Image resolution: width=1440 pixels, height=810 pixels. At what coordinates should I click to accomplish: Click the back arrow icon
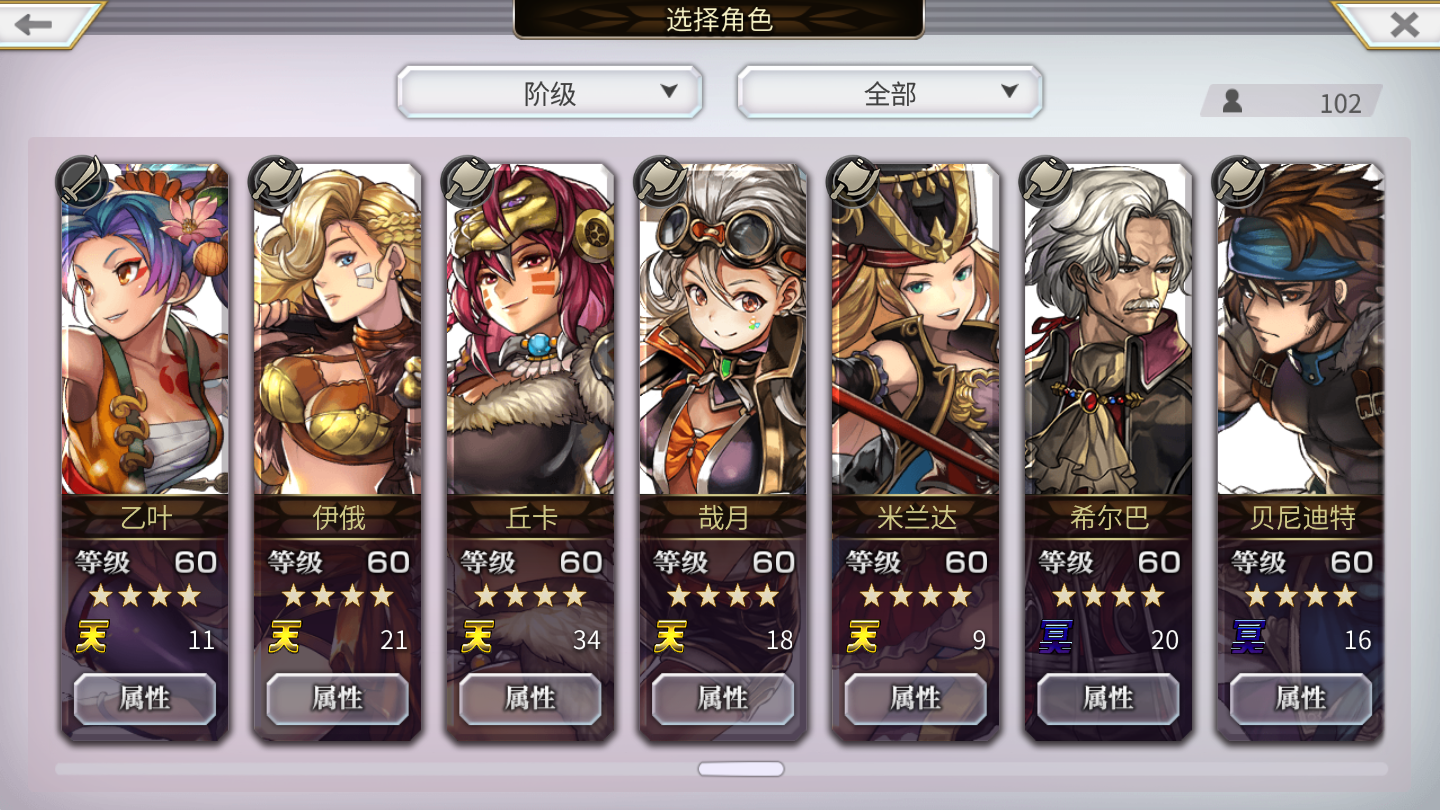[36, 24]
